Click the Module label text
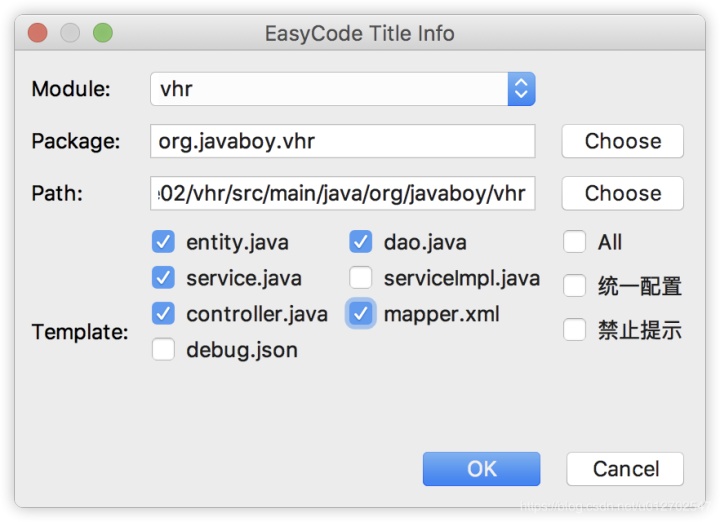 (x=71, y=89)
